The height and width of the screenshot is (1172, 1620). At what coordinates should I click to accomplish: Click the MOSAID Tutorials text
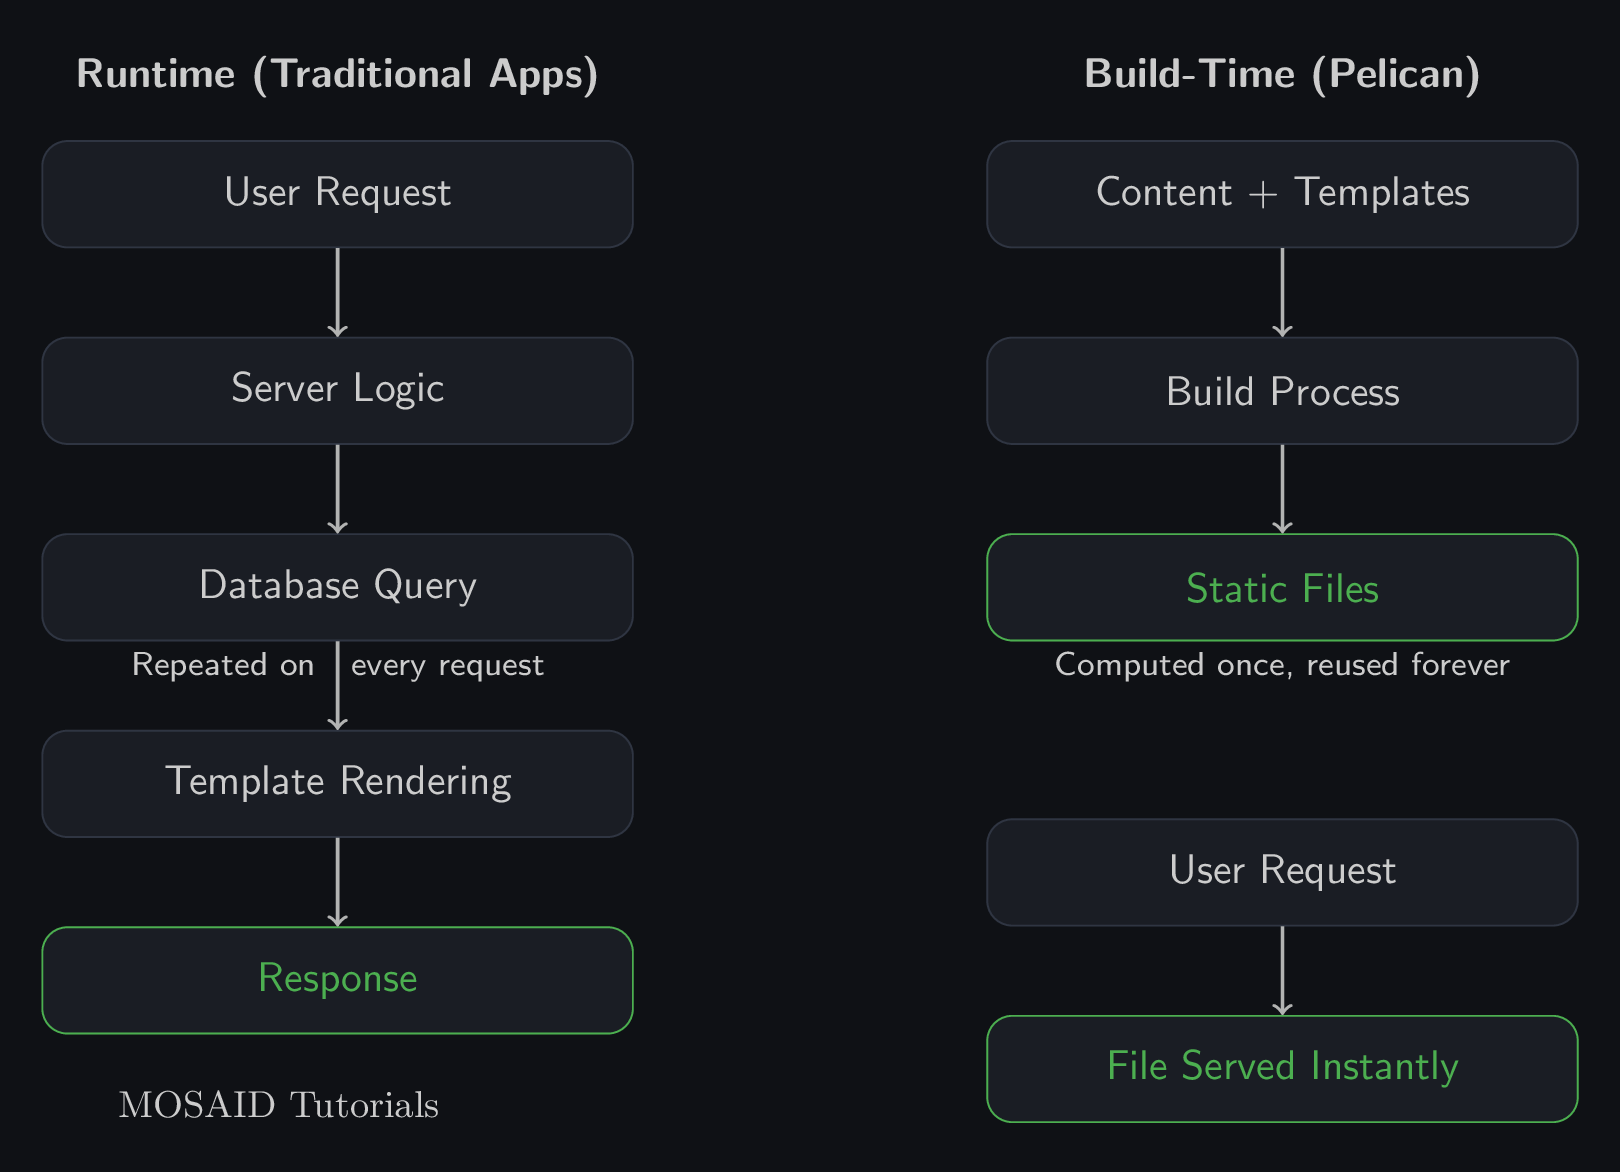pyautogui.click(x=279, y=1105)
